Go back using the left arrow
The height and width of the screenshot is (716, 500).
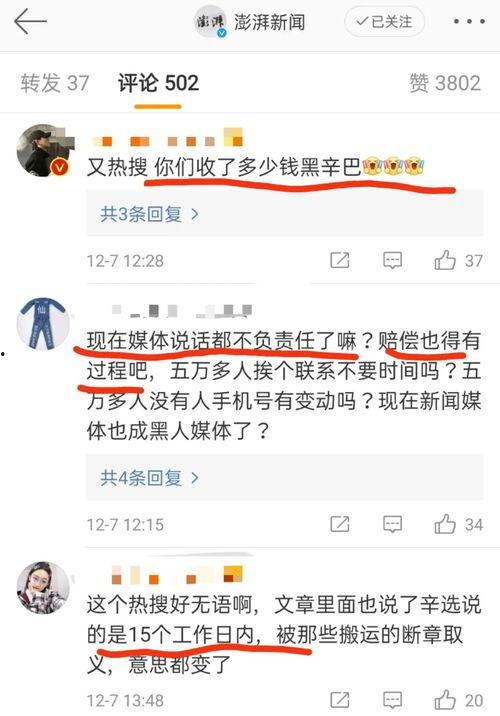click(30, 21)
